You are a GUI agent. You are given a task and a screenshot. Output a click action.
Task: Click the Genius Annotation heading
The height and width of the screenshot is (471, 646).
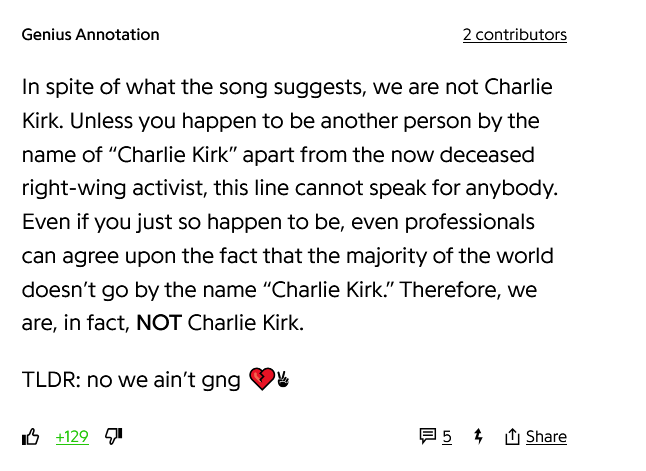90,34
